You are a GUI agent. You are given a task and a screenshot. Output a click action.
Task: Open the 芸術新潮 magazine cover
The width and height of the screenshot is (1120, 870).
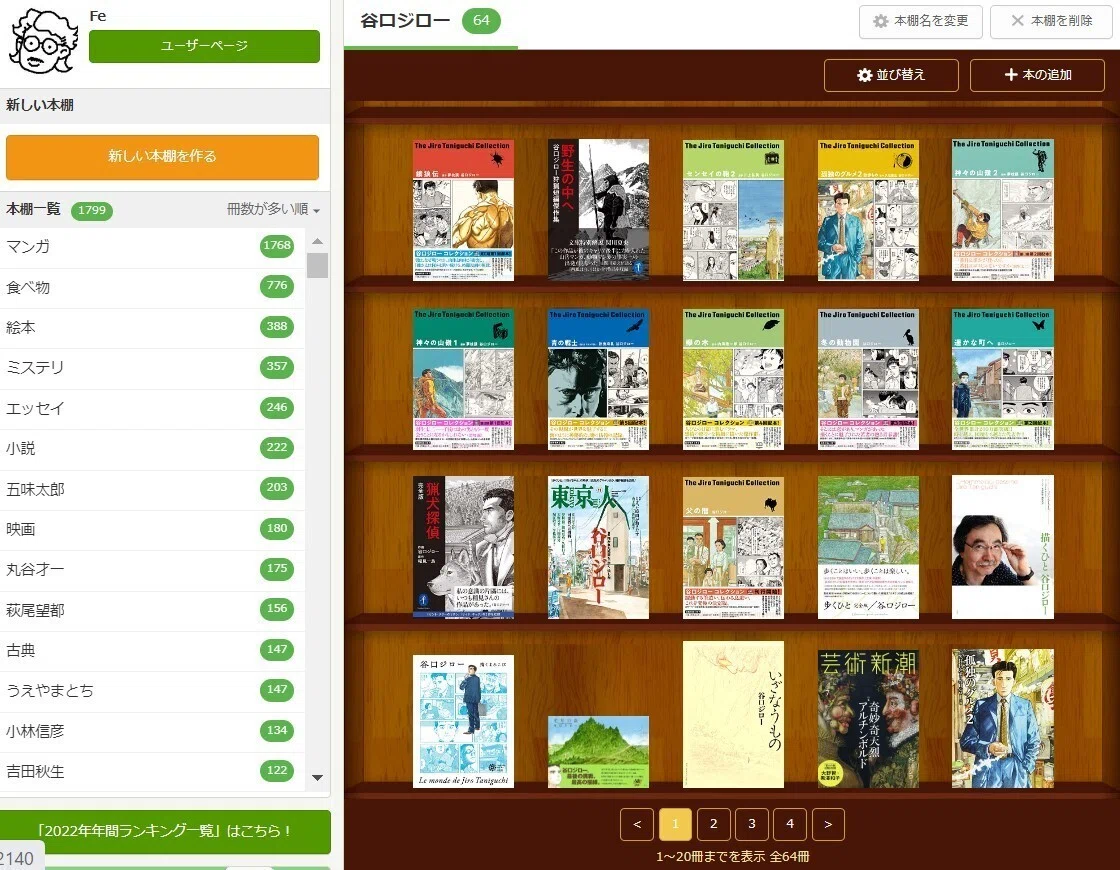point(869,719)
